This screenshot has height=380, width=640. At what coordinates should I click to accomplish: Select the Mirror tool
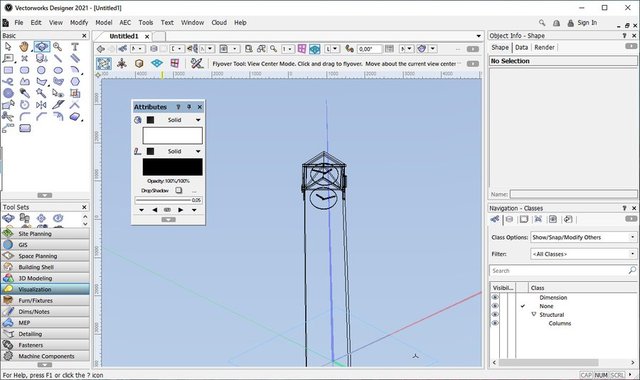tap(41, 105)
